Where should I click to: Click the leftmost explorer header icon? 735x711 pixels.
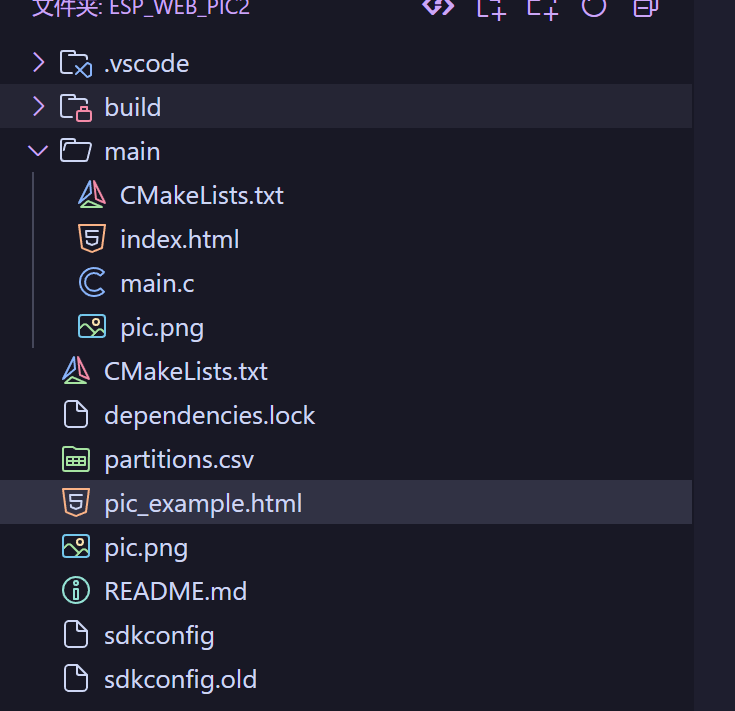click(x=438, y=7)
